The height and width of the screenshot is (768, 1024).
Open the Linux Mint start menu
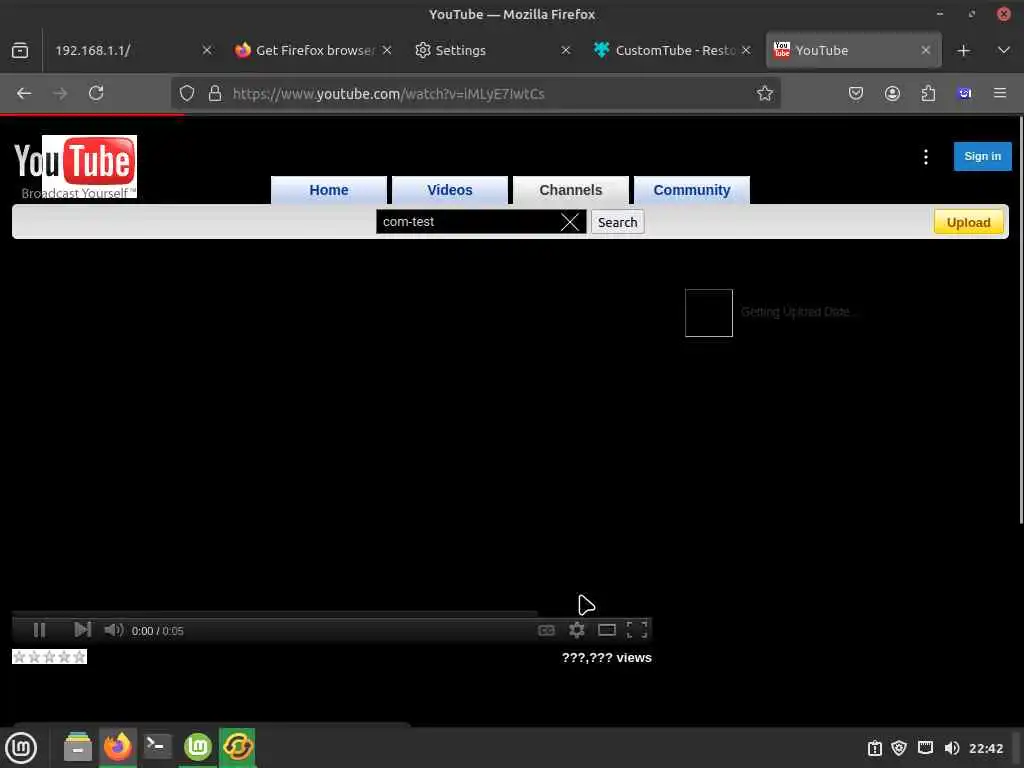tap(22, 747)
